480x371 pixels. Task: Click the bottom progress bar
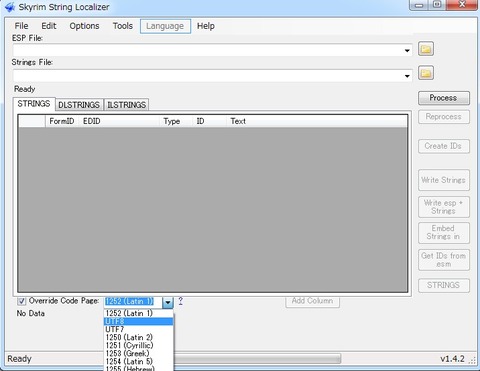click(x=257, y=359)
